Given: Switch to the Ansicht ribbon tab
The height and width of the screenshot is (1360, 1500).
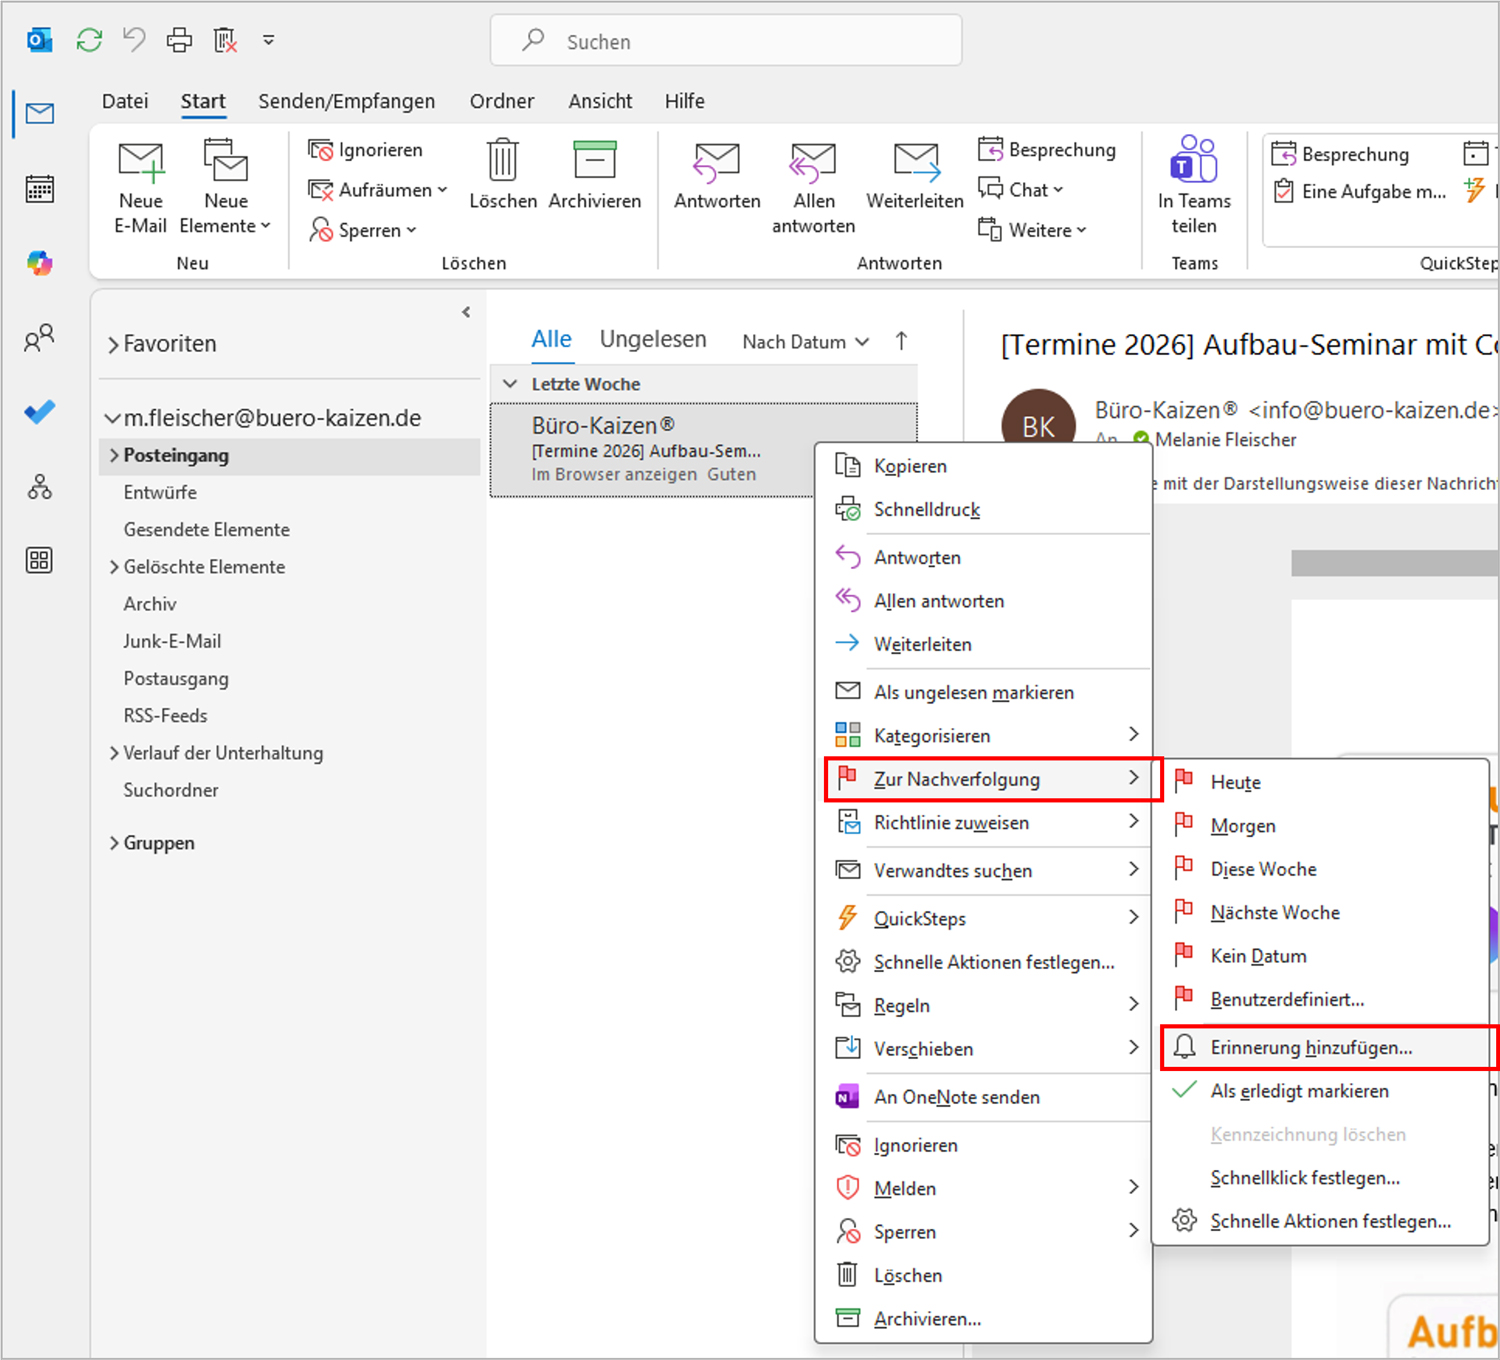Looking at the screenshot, I should click(x=600, y=100).
